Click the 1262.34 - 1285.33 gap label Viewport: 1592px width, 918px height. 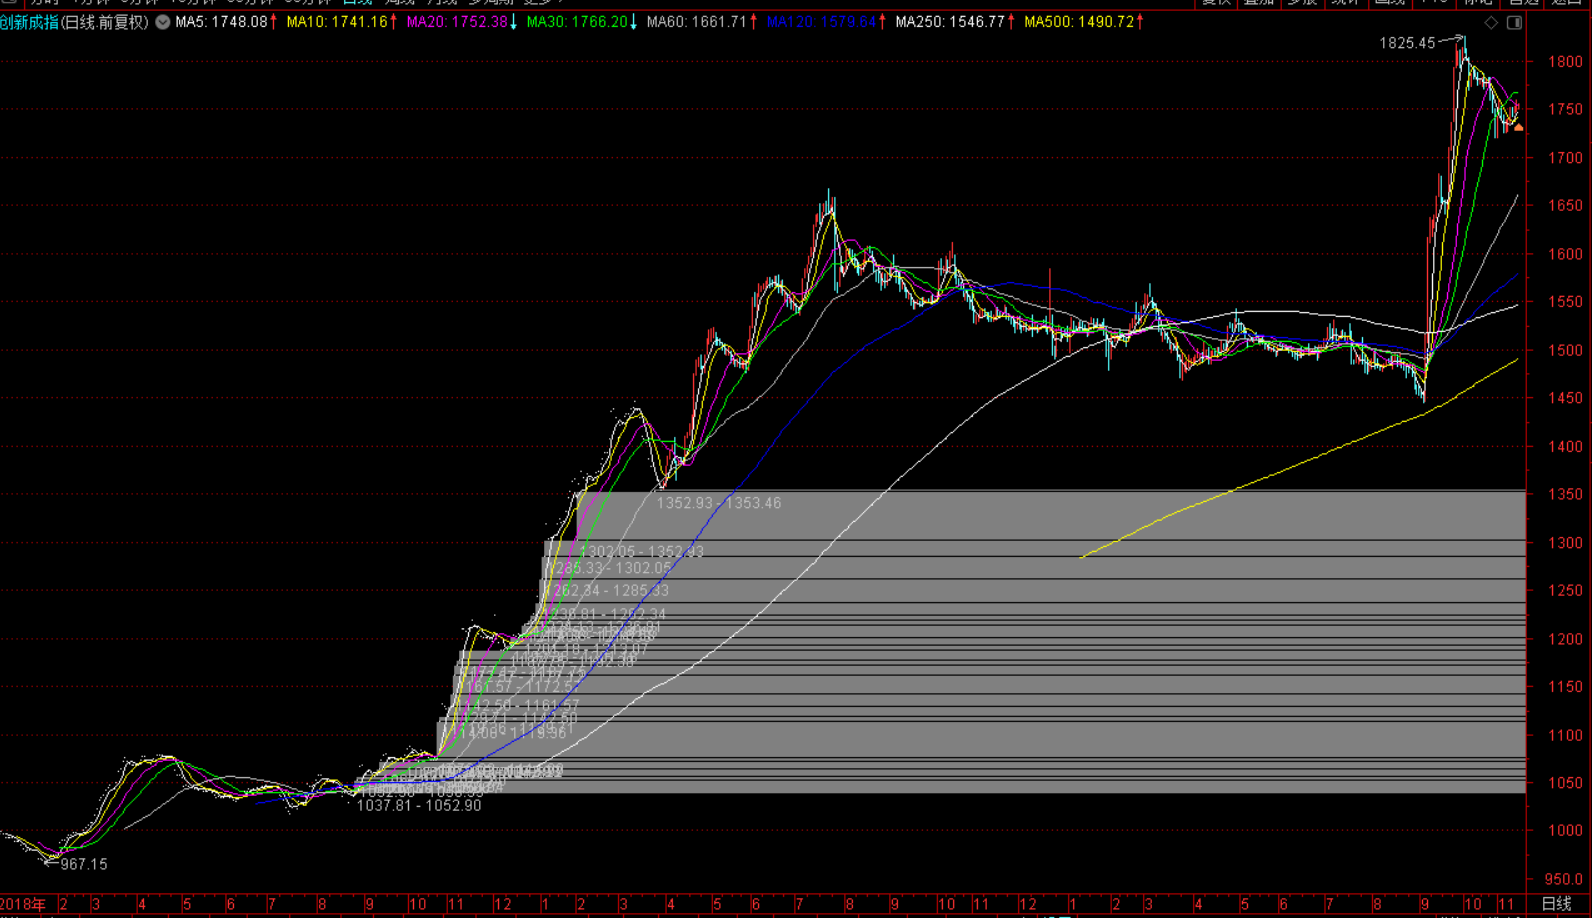606,591
